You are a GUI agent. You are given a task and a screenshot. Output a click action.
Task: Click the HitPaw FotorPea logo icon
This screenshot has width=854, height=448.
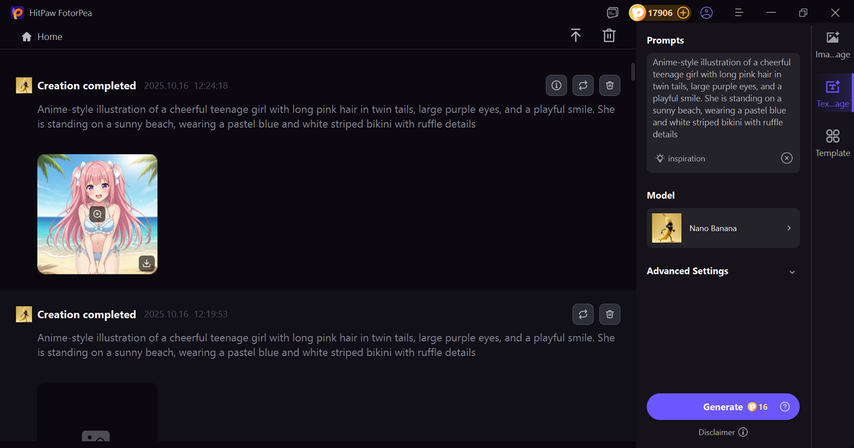point(17,13)
